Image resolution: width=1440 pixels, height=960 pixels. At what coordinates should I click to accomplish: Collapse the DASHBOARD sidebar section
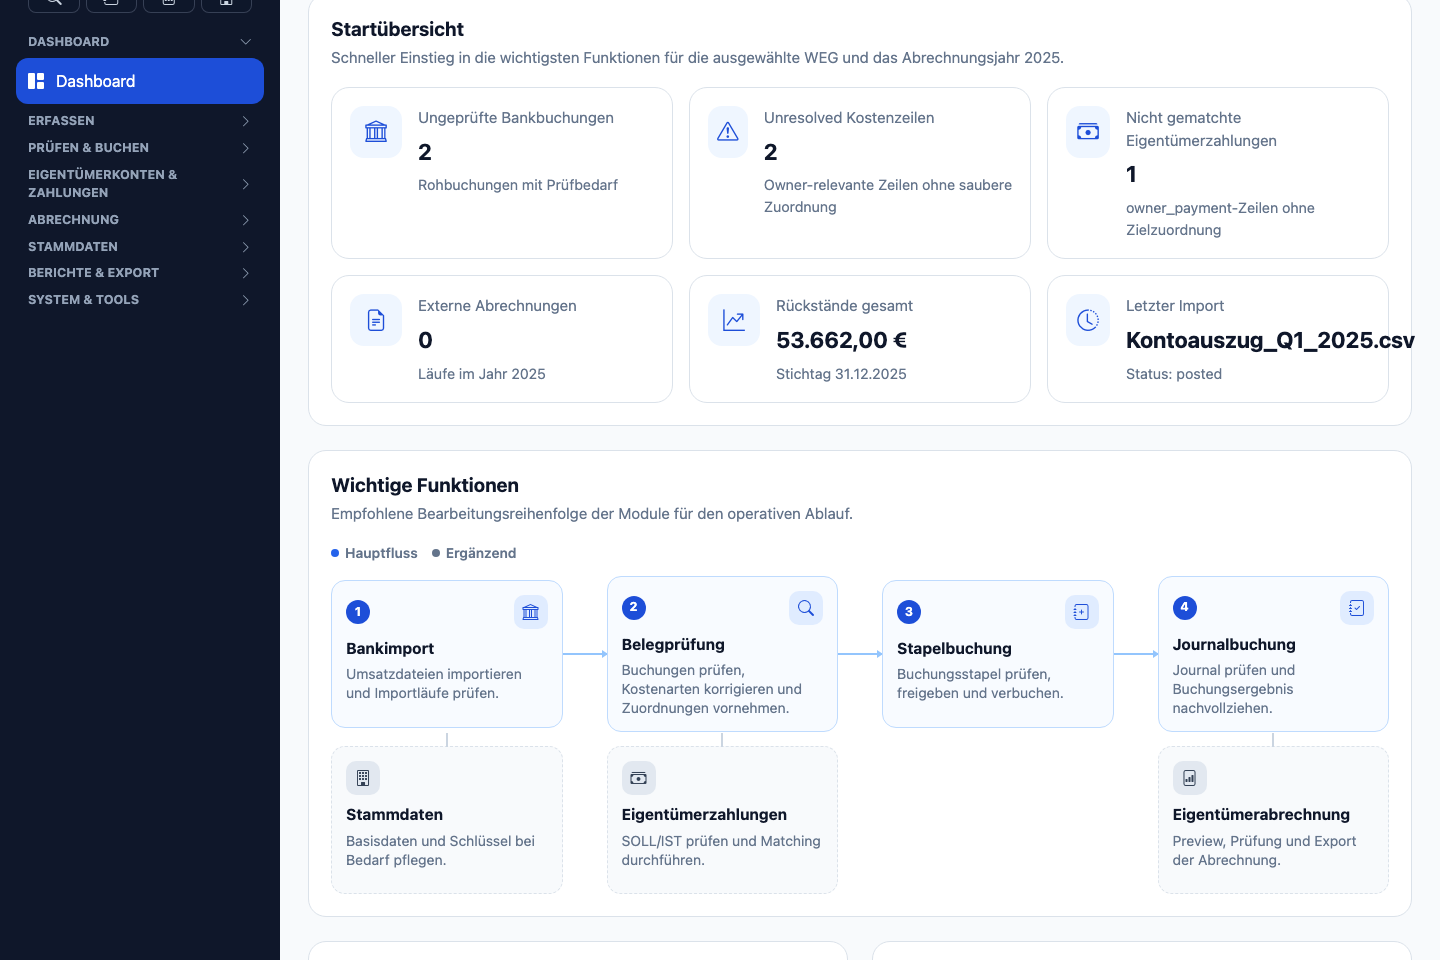[x=140, y=42]
